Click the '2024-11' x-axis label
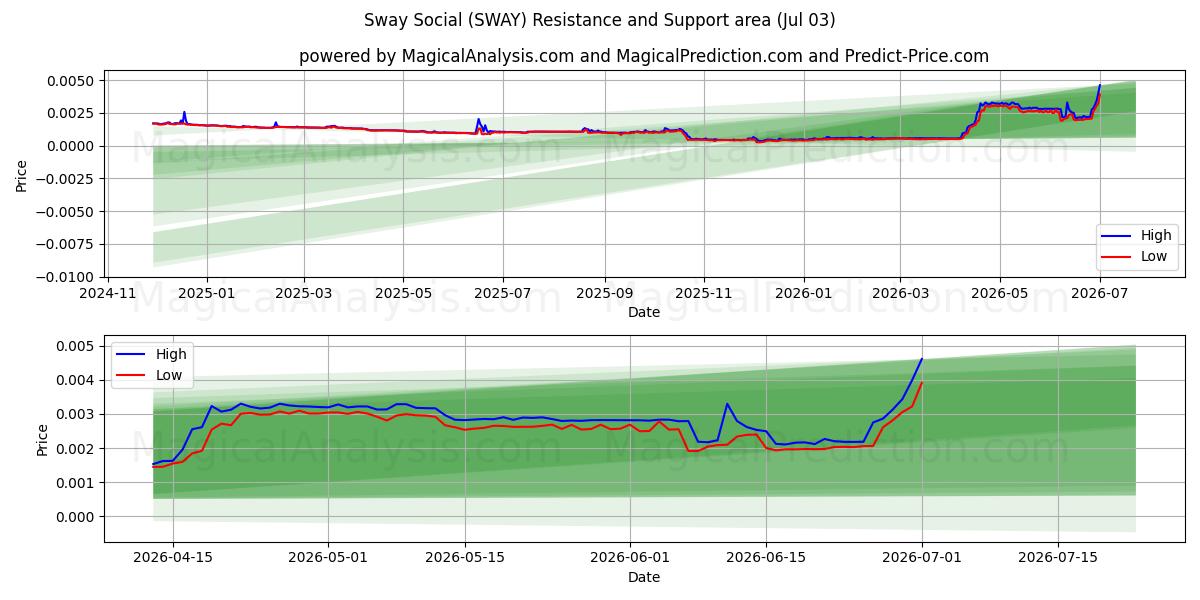 point(108,294)
